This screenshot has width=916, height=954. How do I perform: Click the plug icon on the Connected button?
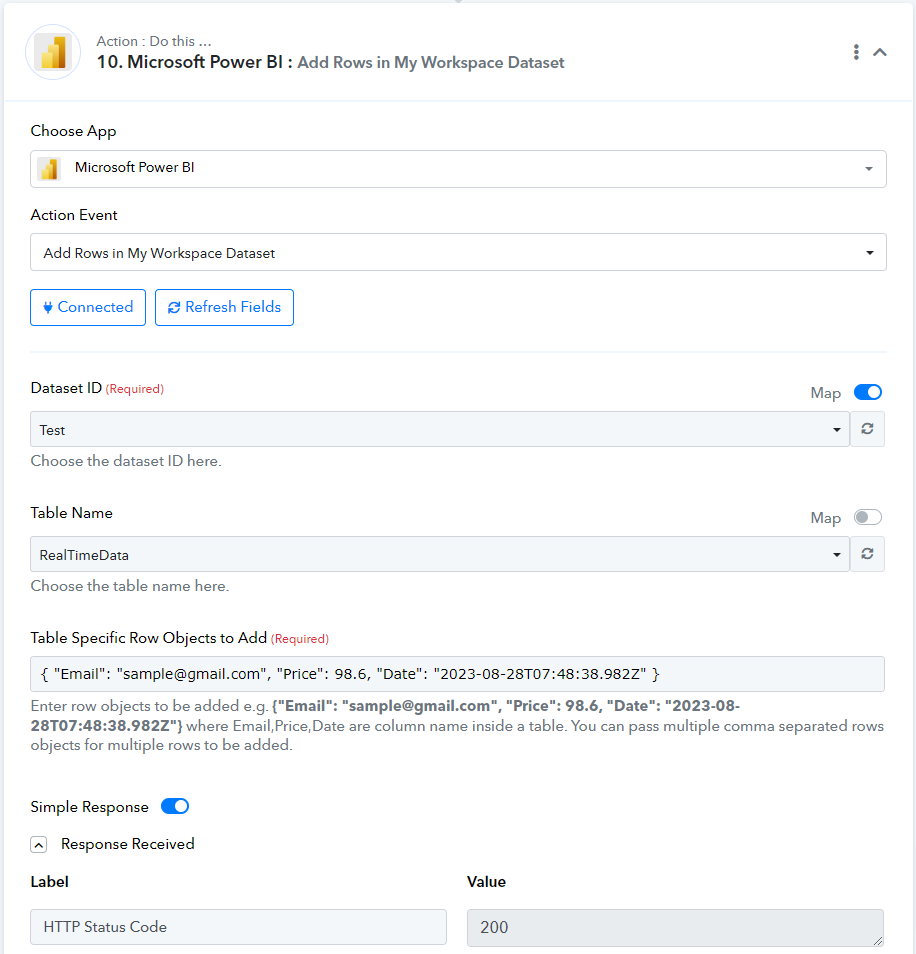coord(47,307)
